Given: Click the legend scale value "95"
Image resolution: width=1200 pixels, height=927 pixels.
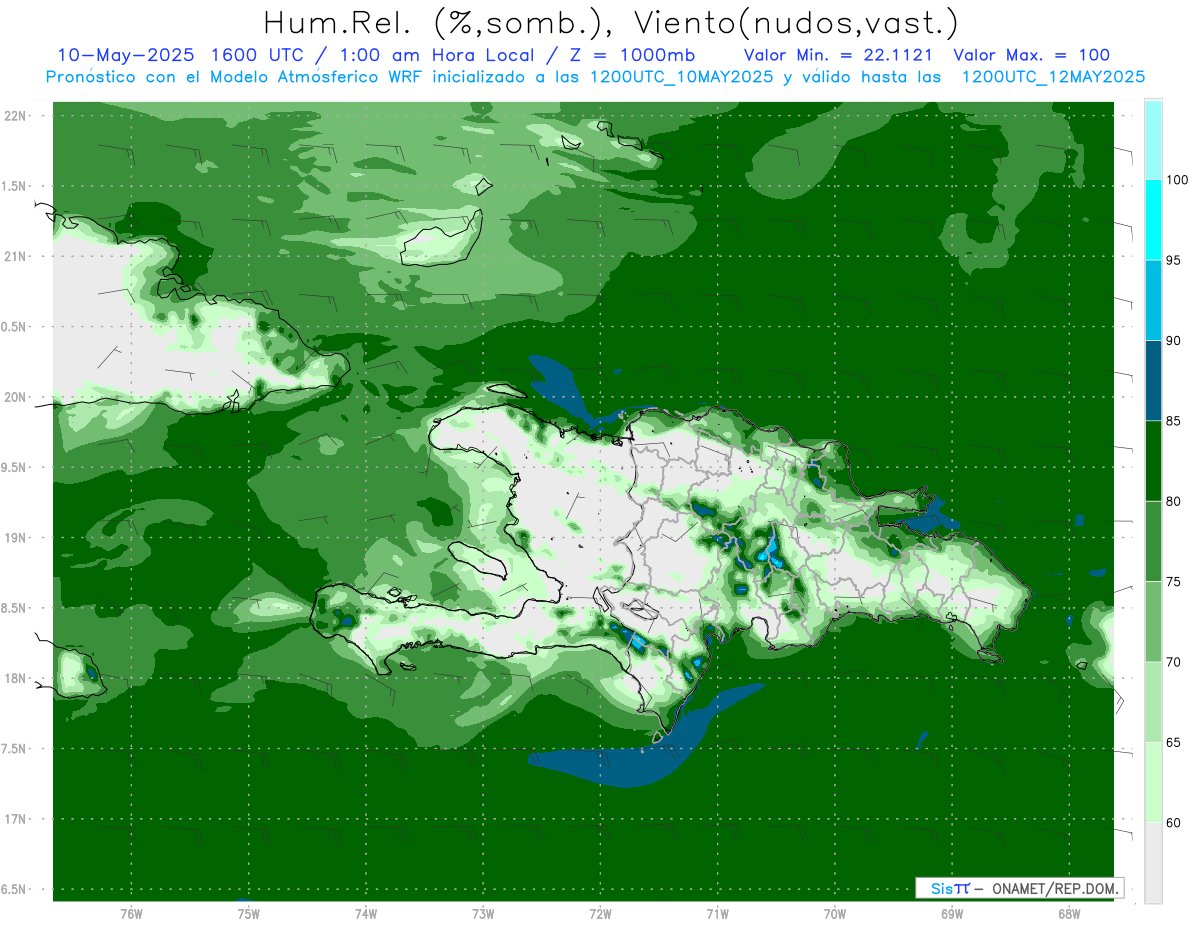Looking at the screenshot, I should pyautogui.click(x=1174, y=261).
